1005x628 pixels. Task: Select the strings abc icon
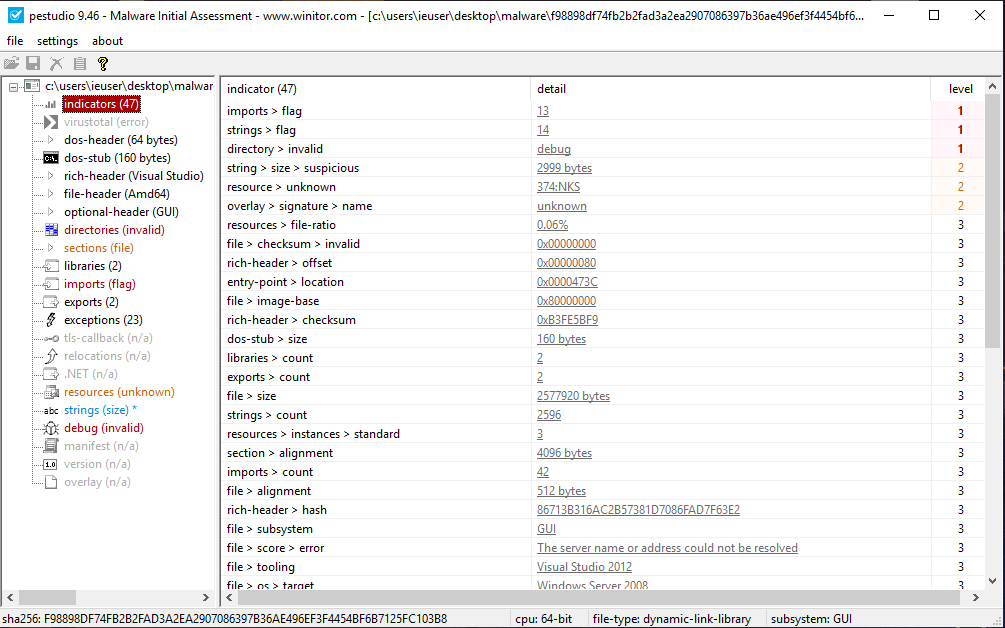tap(51, 410)
